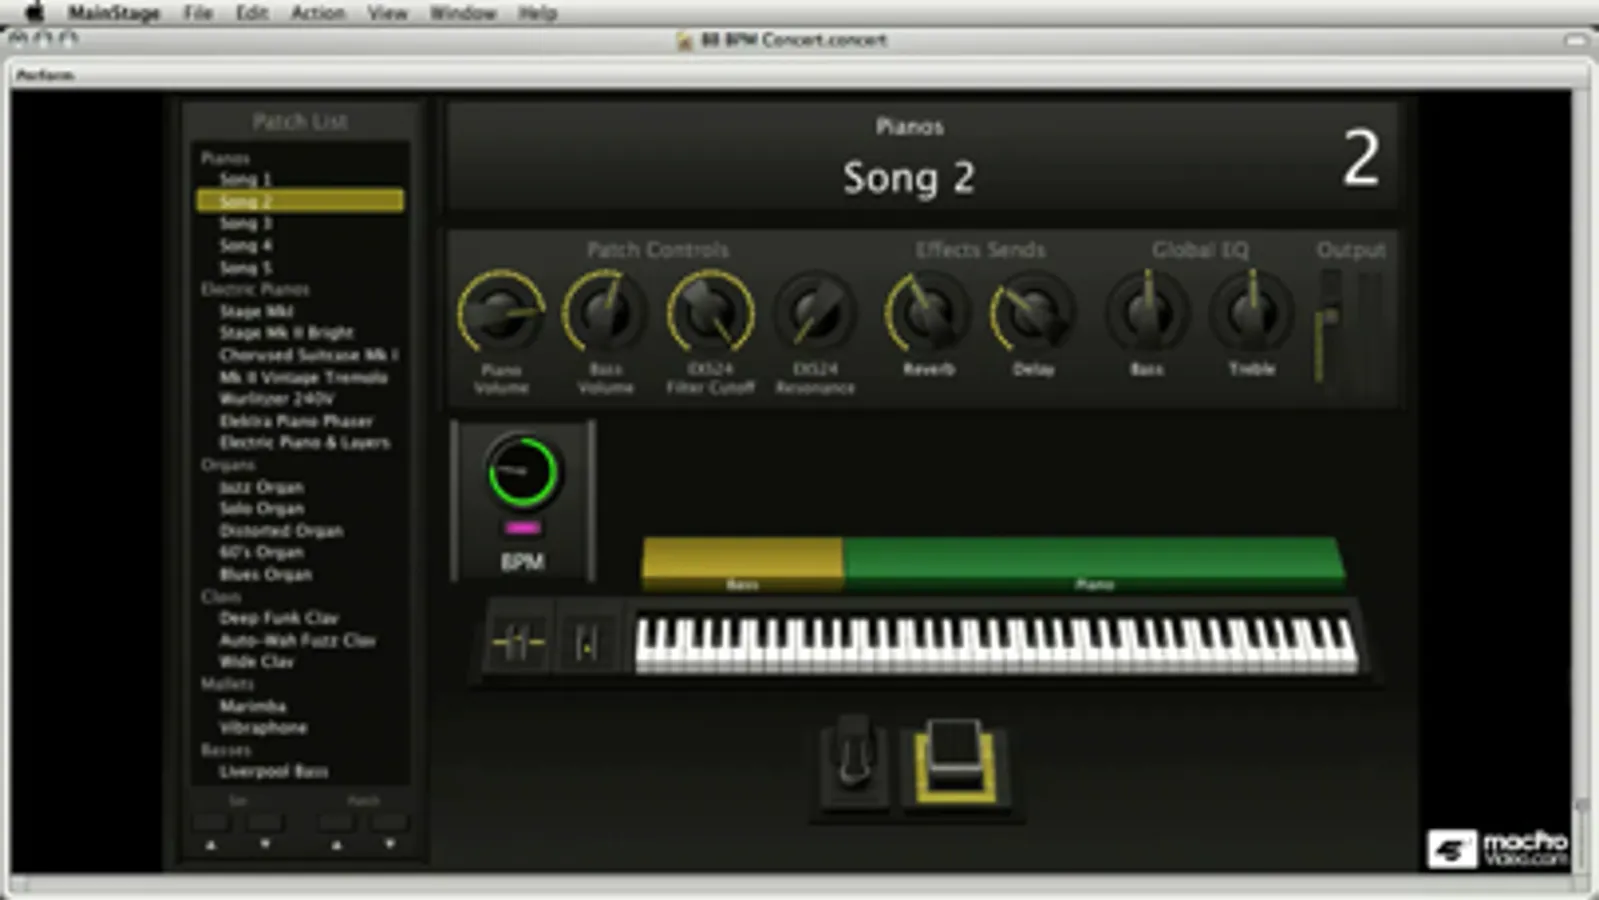The height and width of the screenshot is (900, 1599).
Task: Click the green Piano keyboard zone
Action: tap(1094, 563)
